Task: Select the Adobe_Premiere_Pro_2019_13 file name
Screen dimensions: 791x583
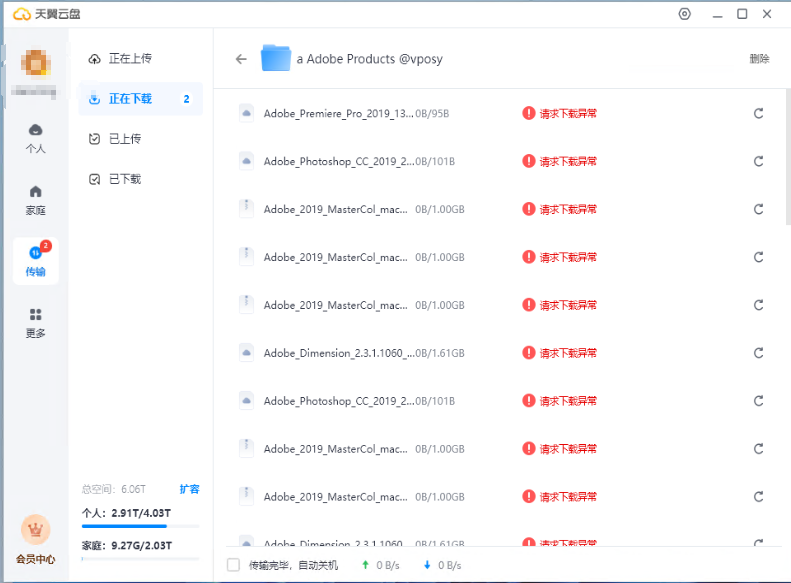Action: pos(338,113)
